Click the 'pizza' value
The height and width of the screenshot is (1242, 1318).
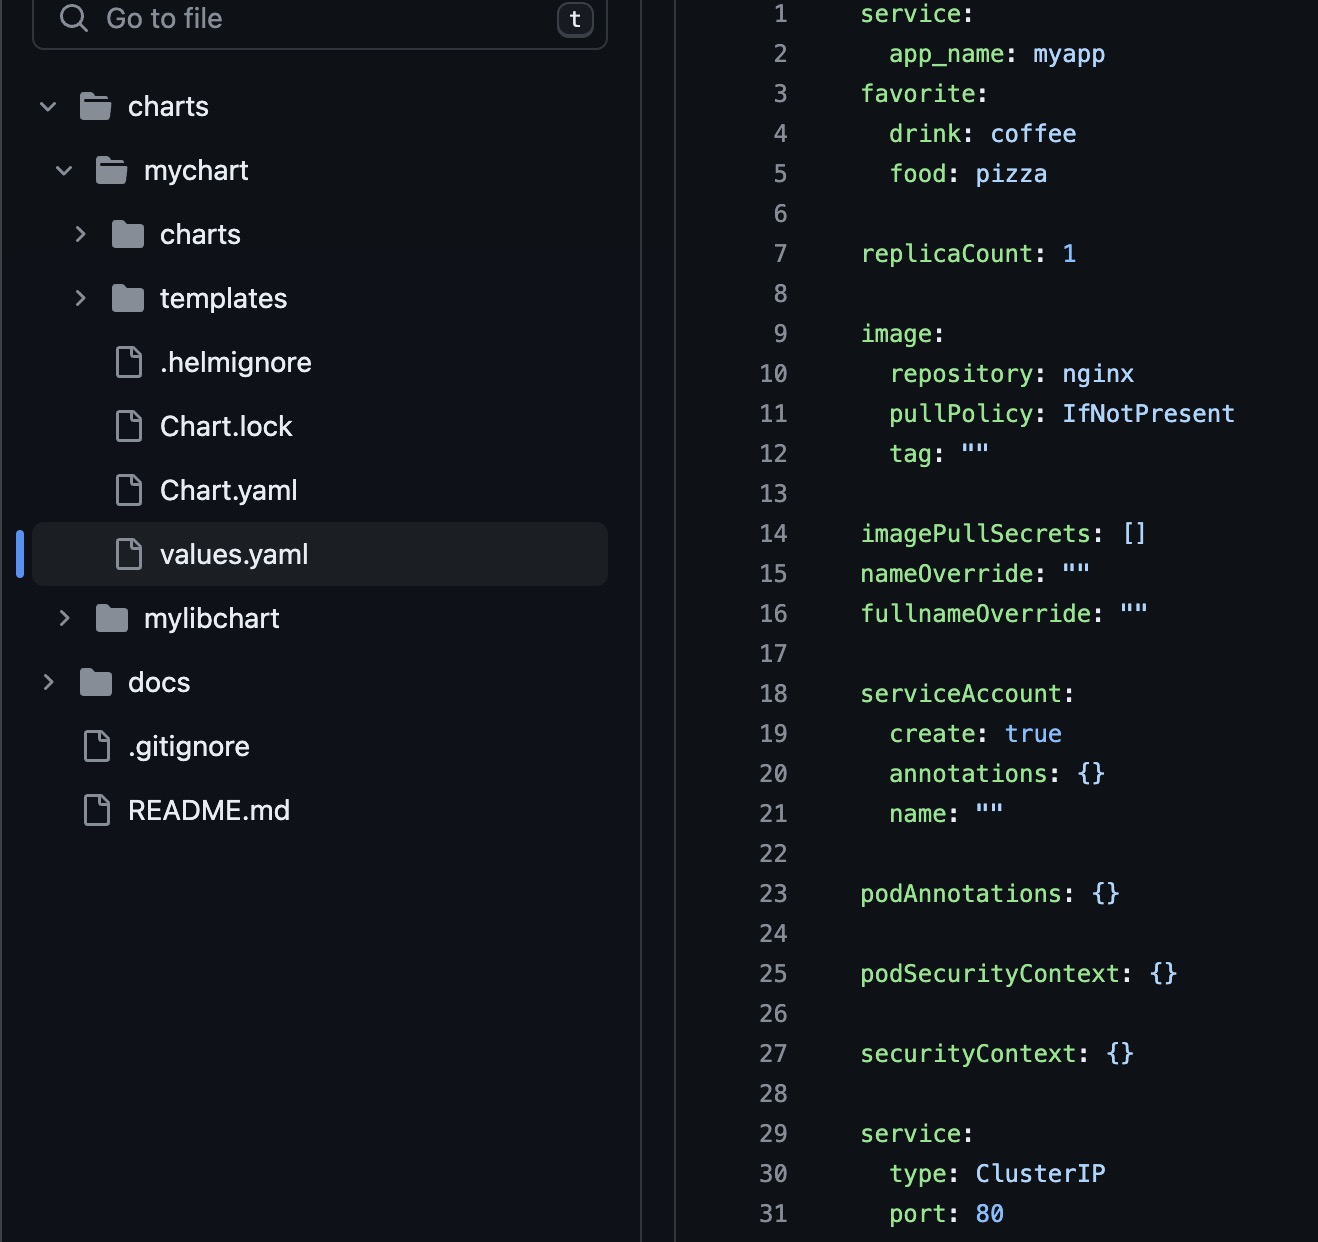[x=1011, y=174]
